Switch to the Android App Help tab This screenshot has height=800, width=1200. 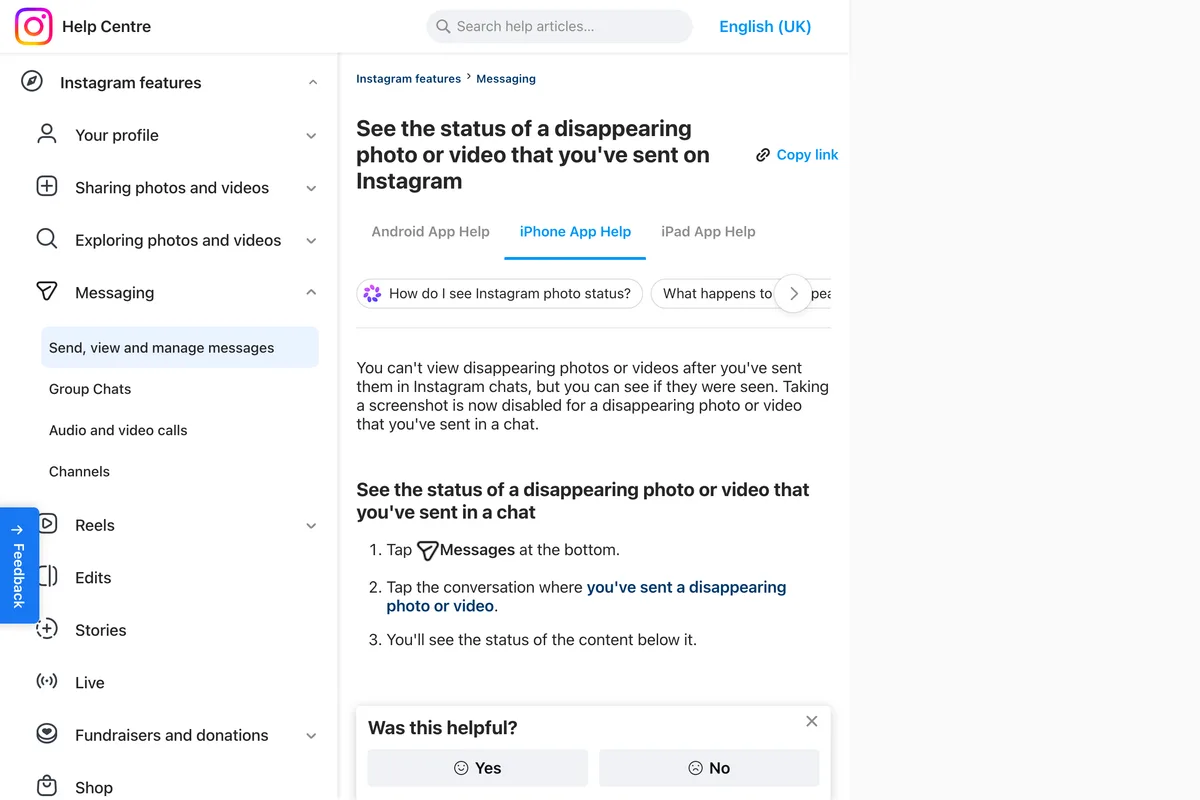point(431,231)
